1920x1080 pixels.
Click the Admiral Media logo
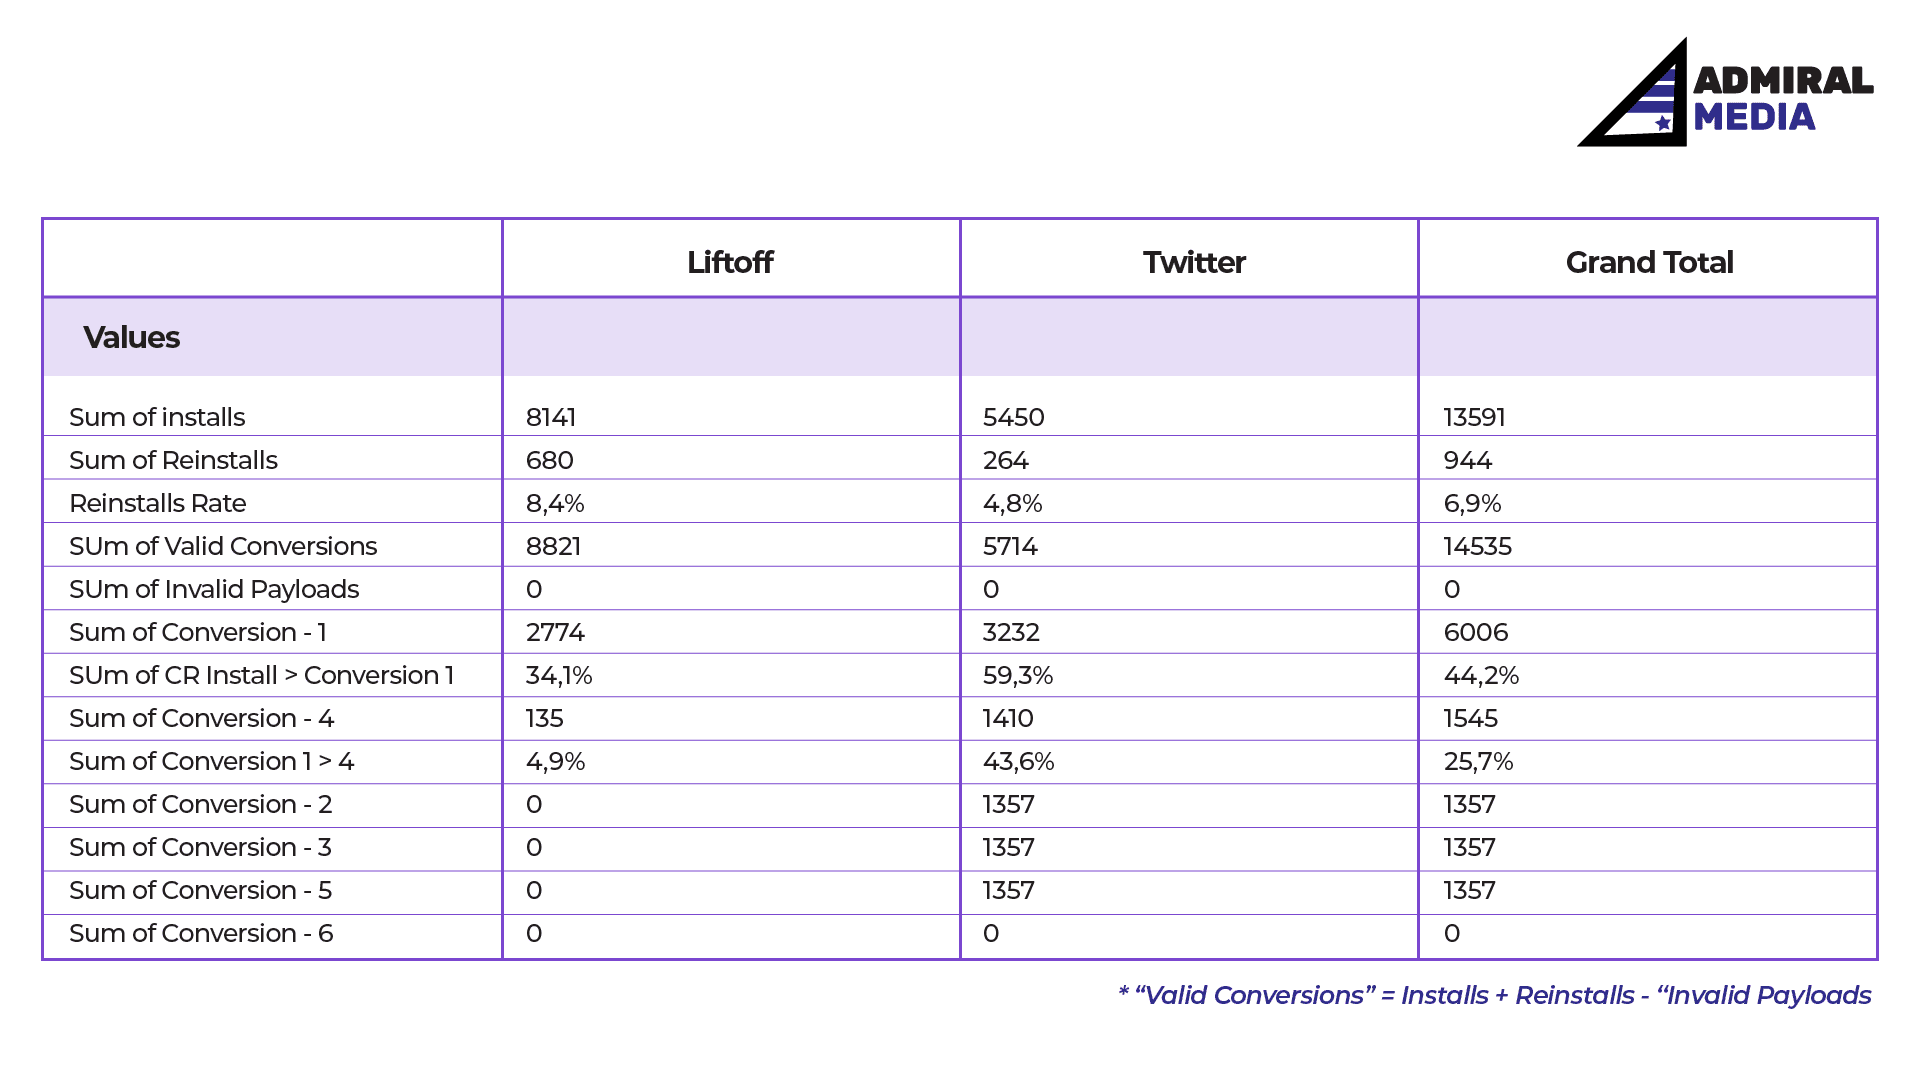pyautogui.click(x=1726, y=92)
